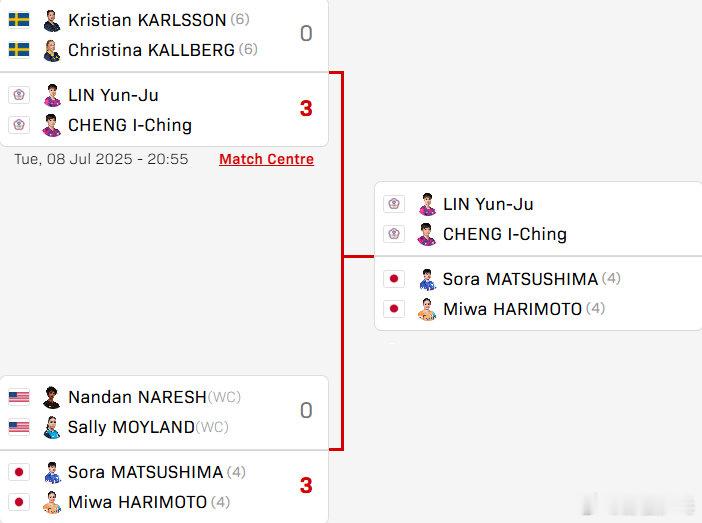Open the Match Centre link
This screenshot has height=523, width=702.
point(266,159)
